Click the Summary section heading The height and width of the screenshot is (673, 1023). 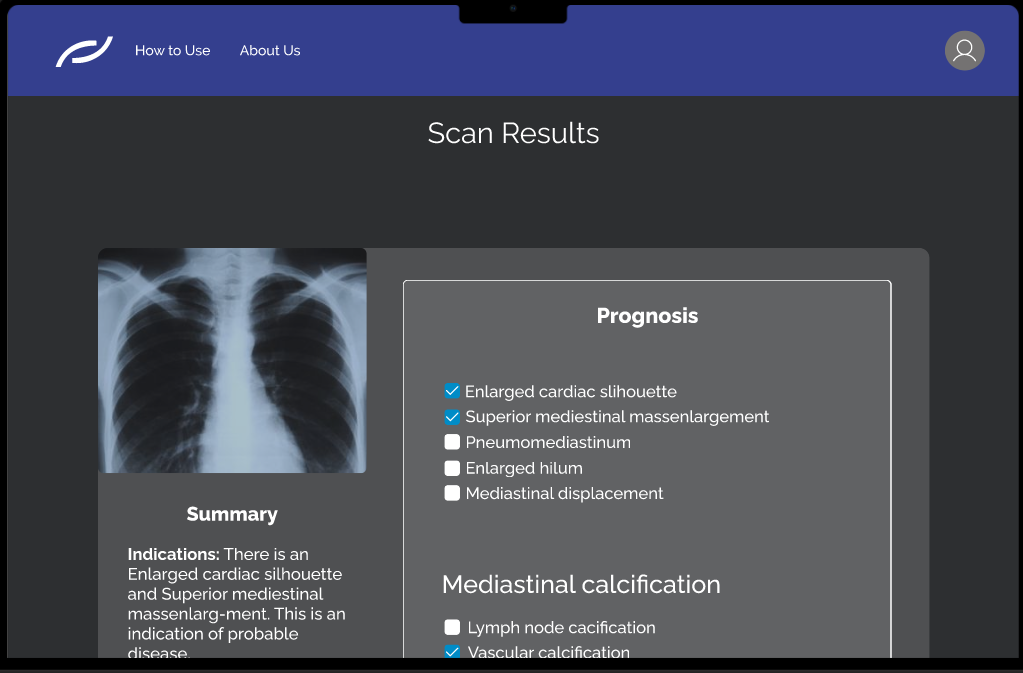(x=232, y=513)
